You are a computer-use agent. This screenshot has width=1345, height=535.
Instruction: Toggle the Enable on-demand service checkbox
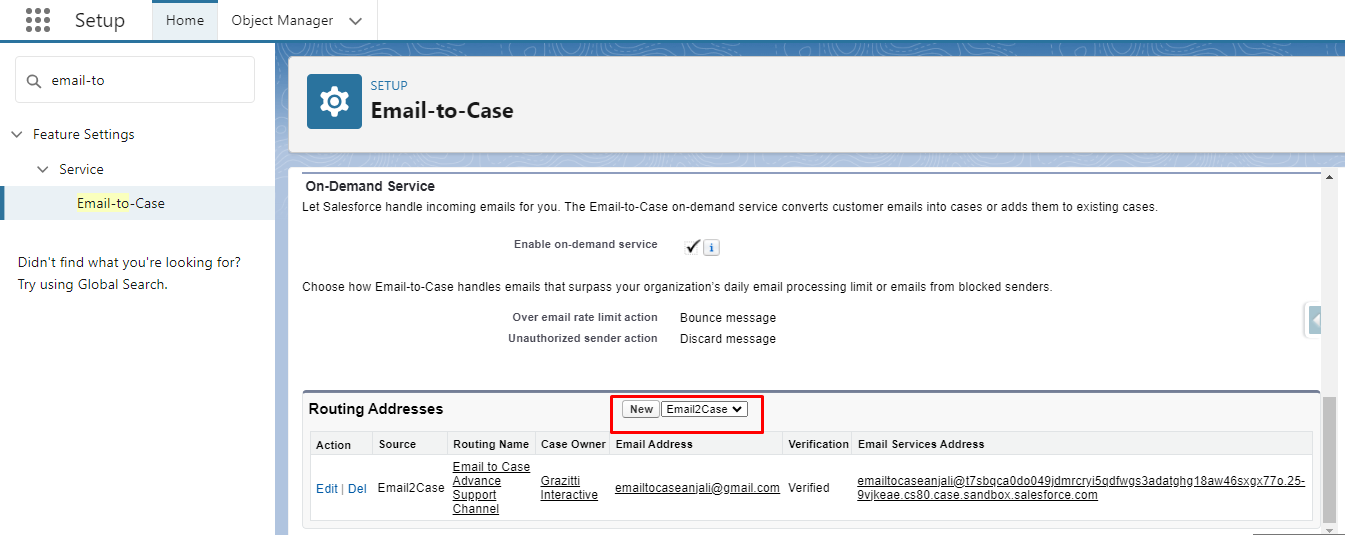pos(692,246)
